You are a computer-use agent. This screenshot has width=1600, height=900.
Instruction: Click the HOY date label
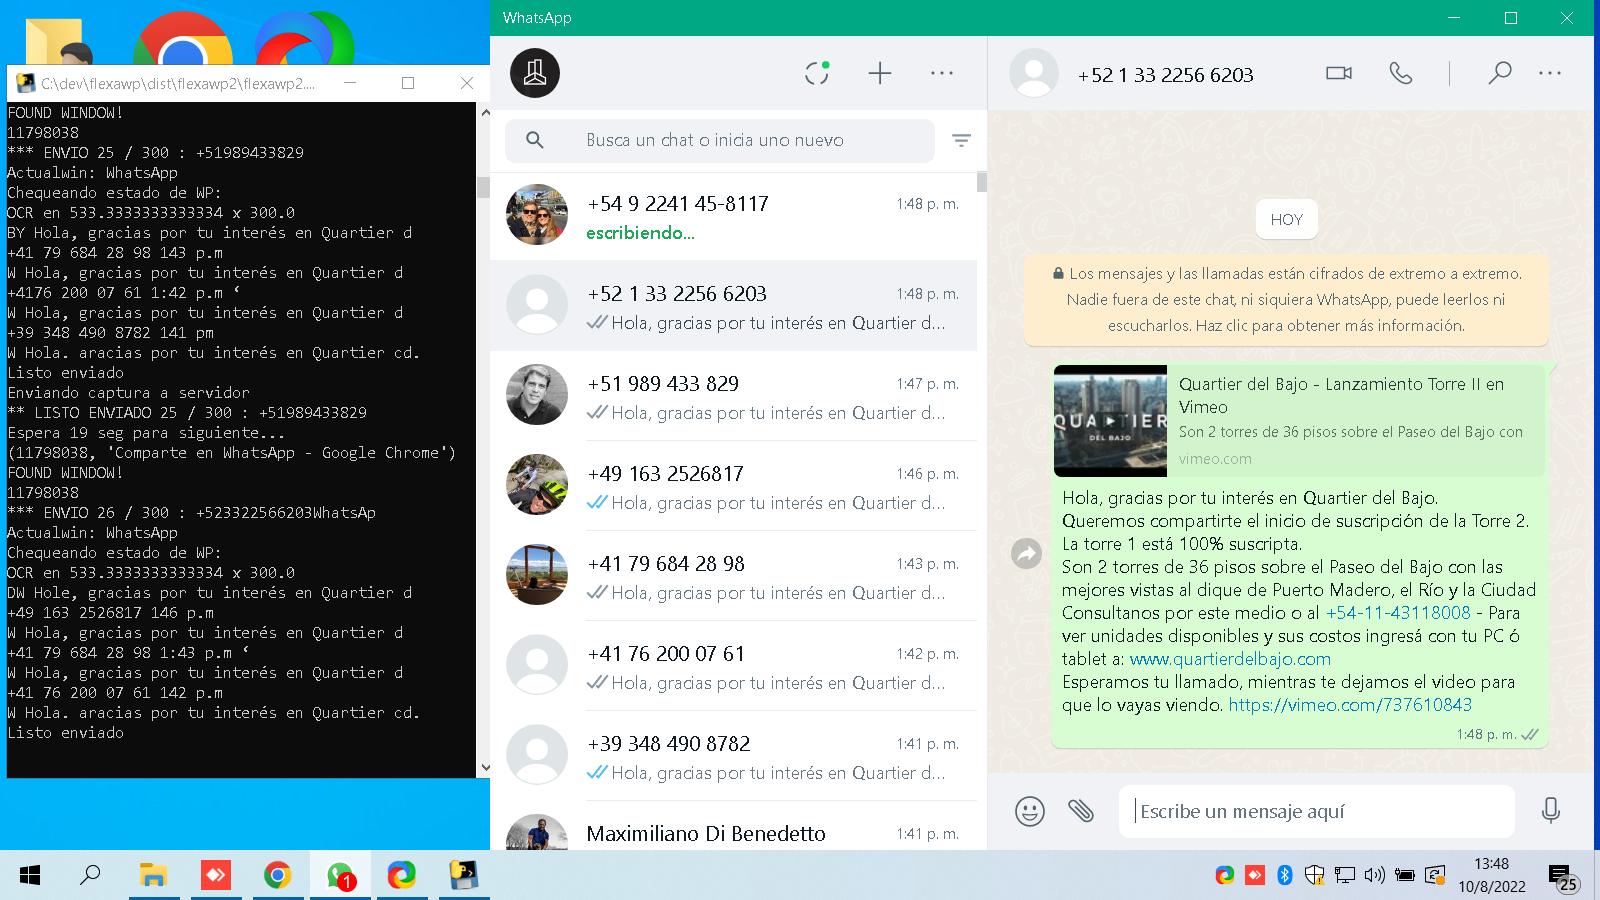click(x=1286, y=220)
